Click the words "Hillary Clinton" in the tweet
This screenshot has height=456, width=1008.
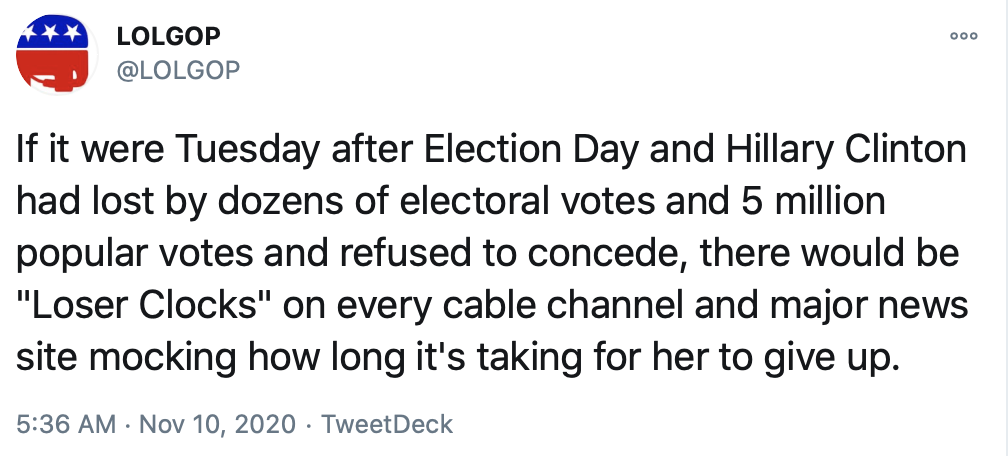pos(842,151)
